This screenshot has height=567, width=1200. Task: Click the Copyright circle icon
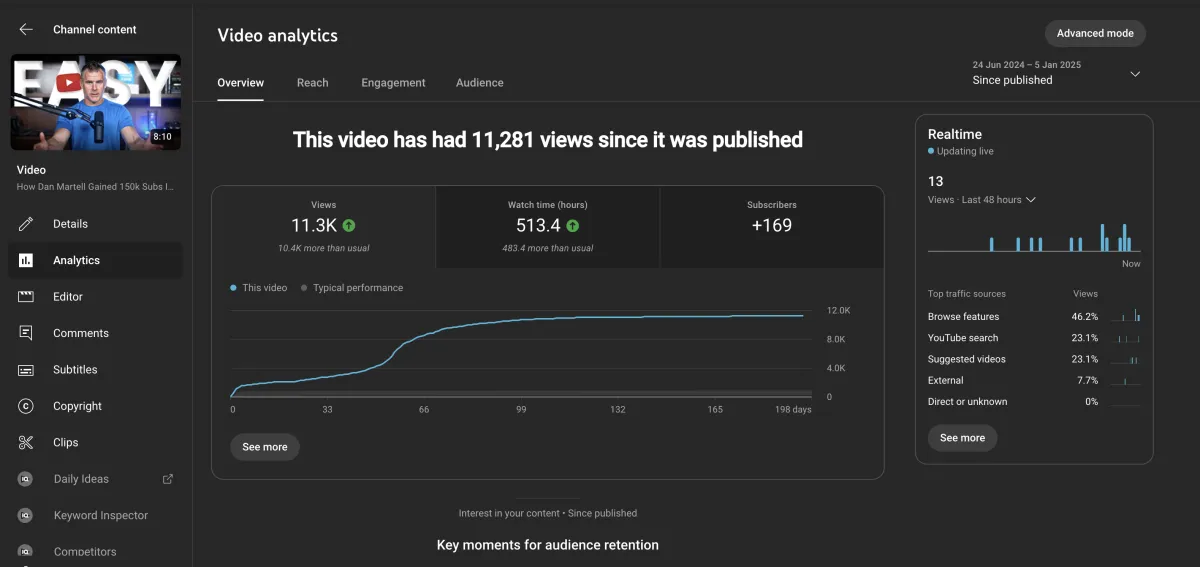pyautogui.click(x=26, y=406)
